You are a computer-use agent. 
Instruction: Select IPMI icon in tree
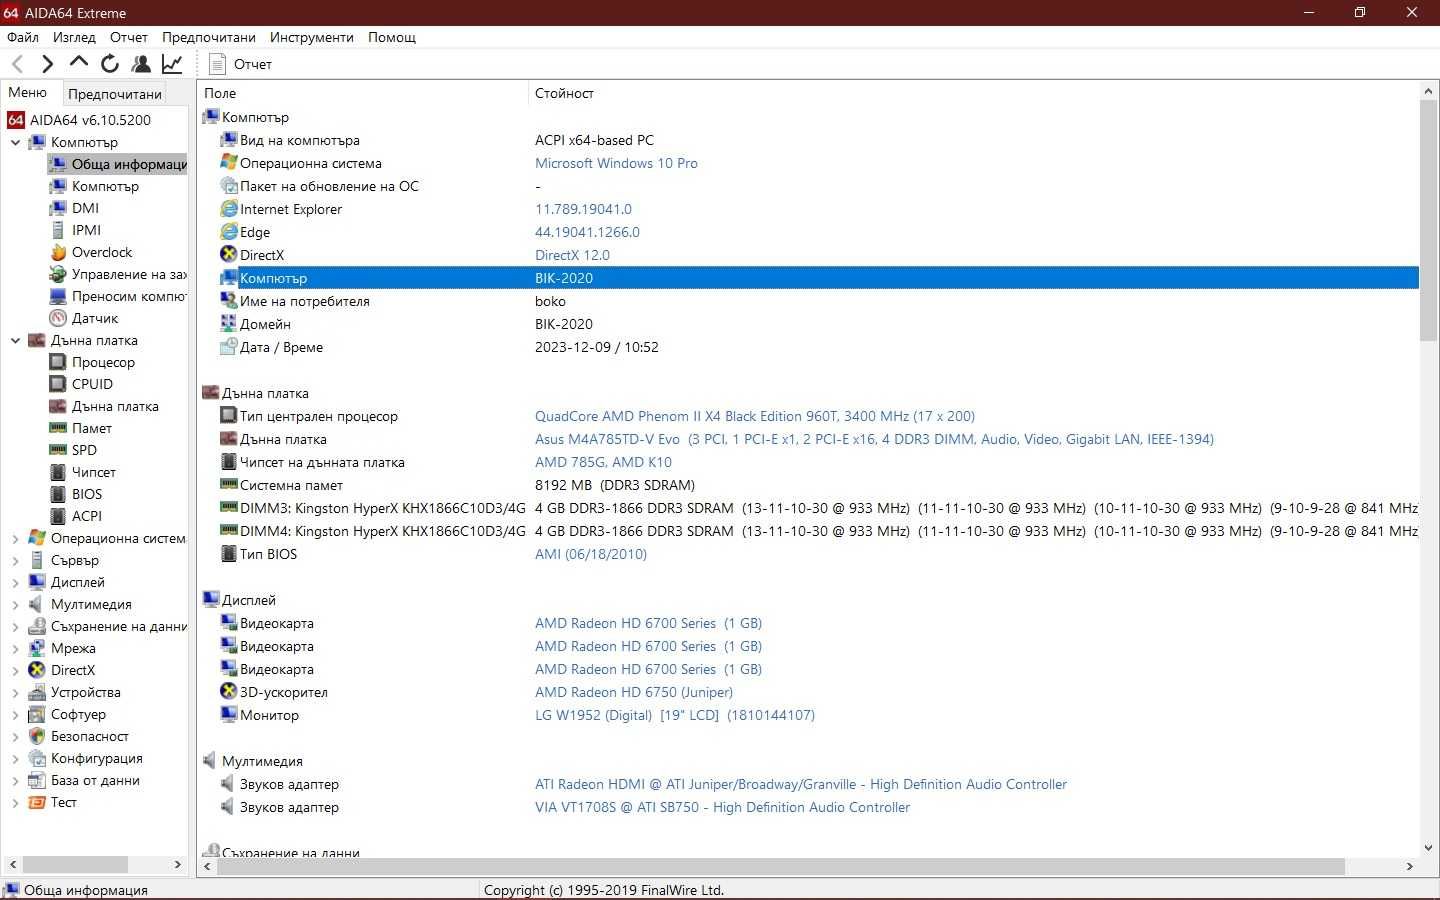pyautogui.click(x=58, y=230)
